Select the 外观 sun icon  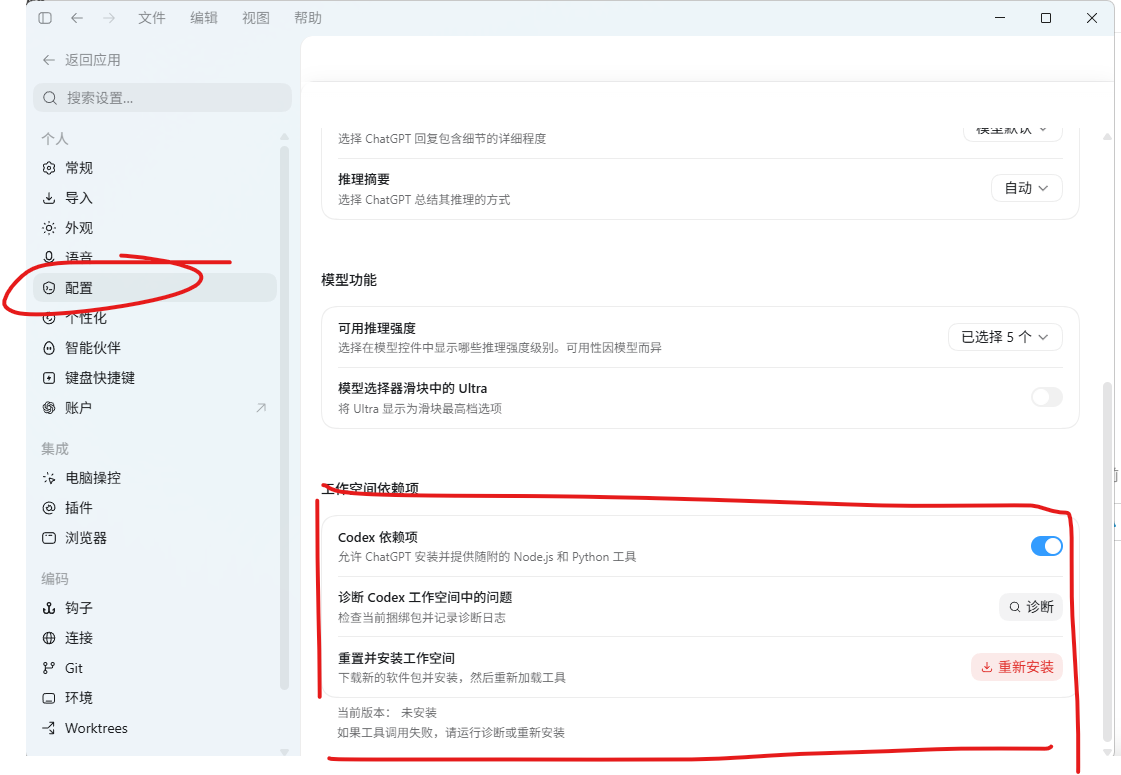tap(49, 228)
